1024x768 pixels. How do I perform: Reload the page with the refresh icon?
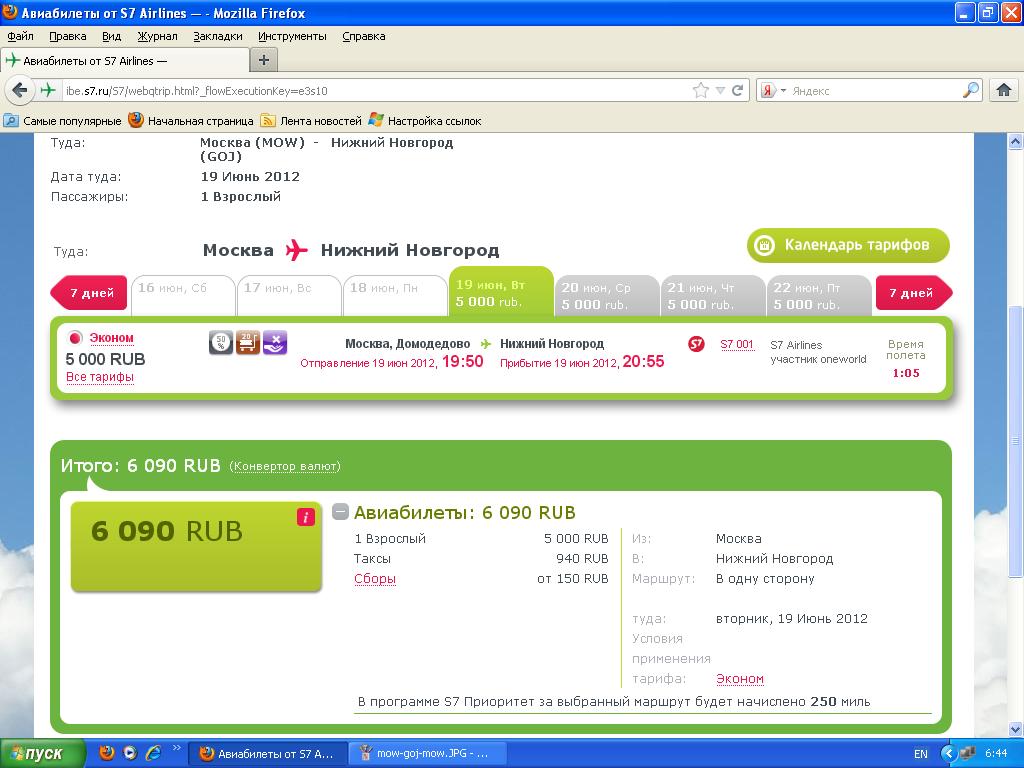click(738, 90)
